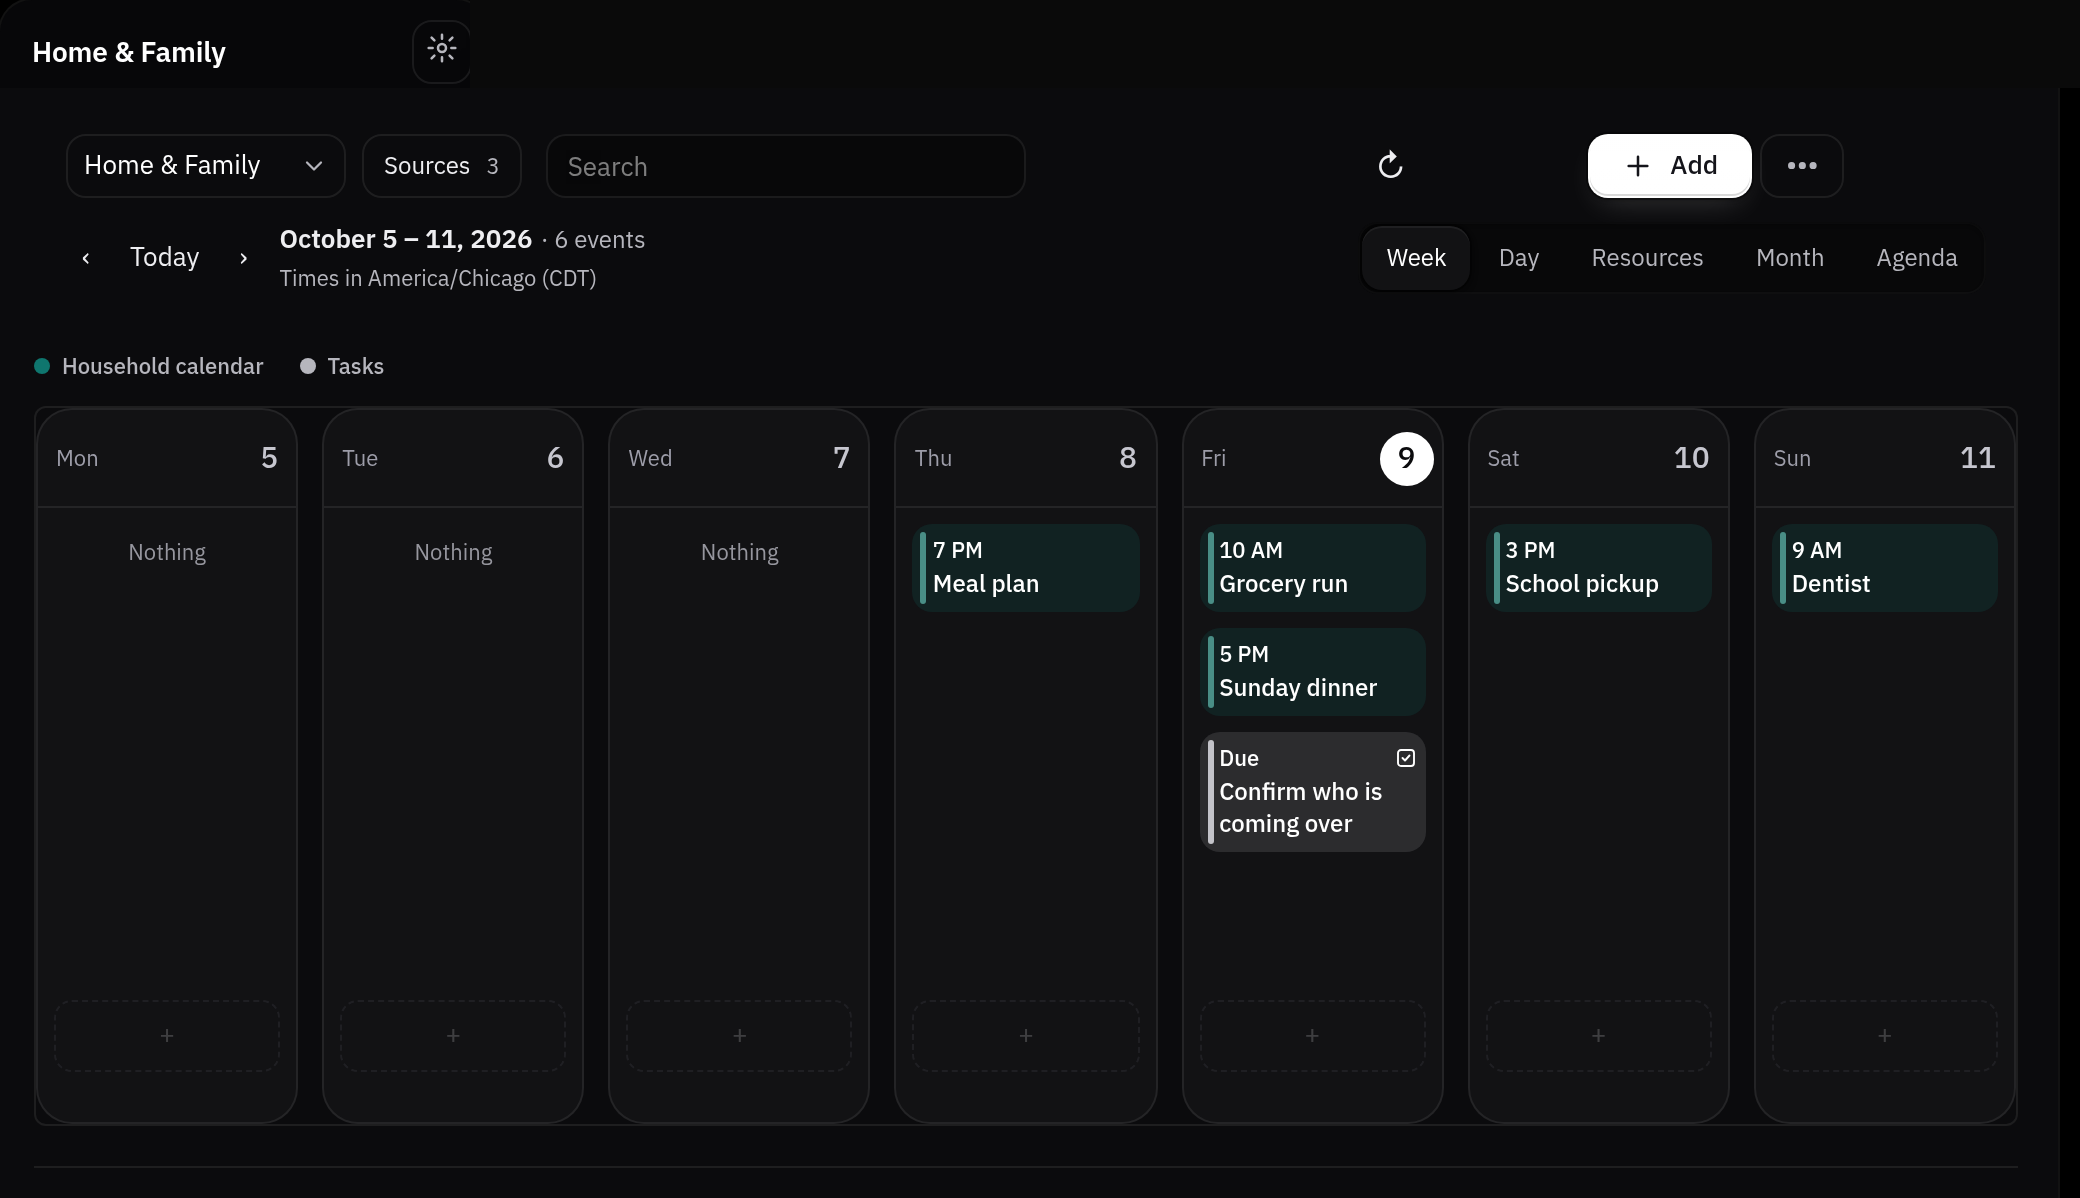
Task: Add an event on Thursday 8 plus box
Action: coord(1026,1036)
